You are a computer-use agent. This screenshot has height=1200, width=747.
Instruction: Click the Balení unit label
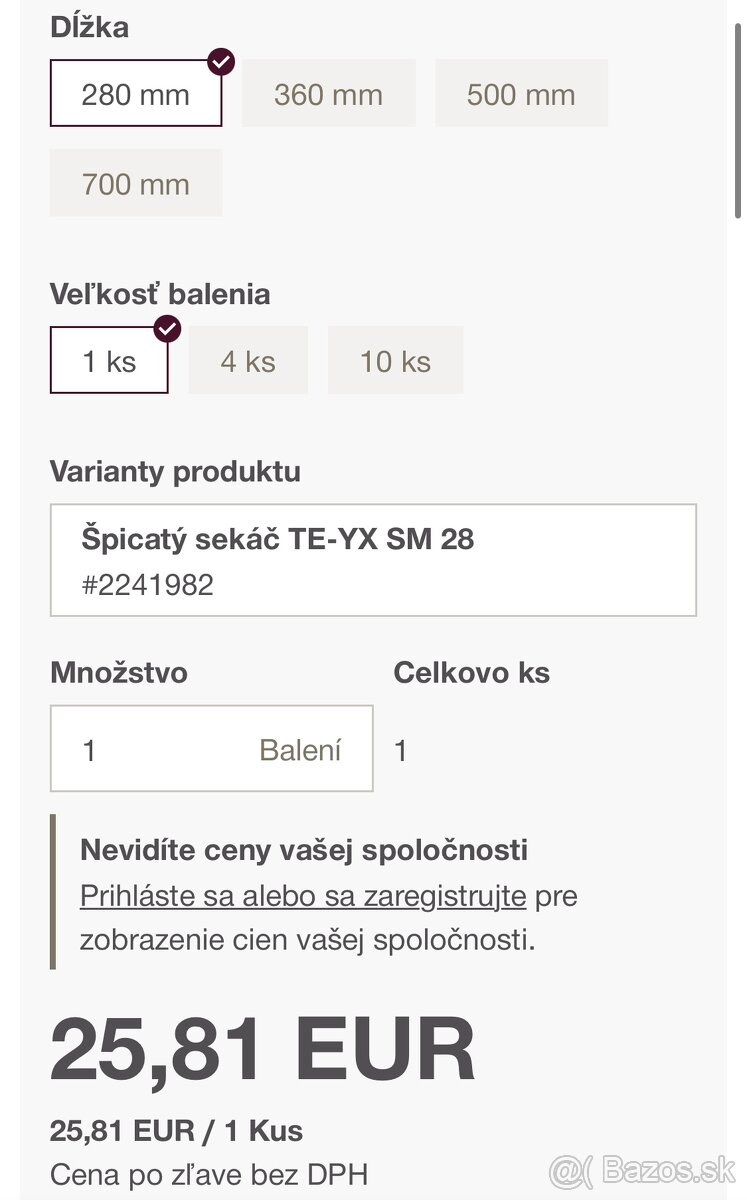(x=300, y=749)
